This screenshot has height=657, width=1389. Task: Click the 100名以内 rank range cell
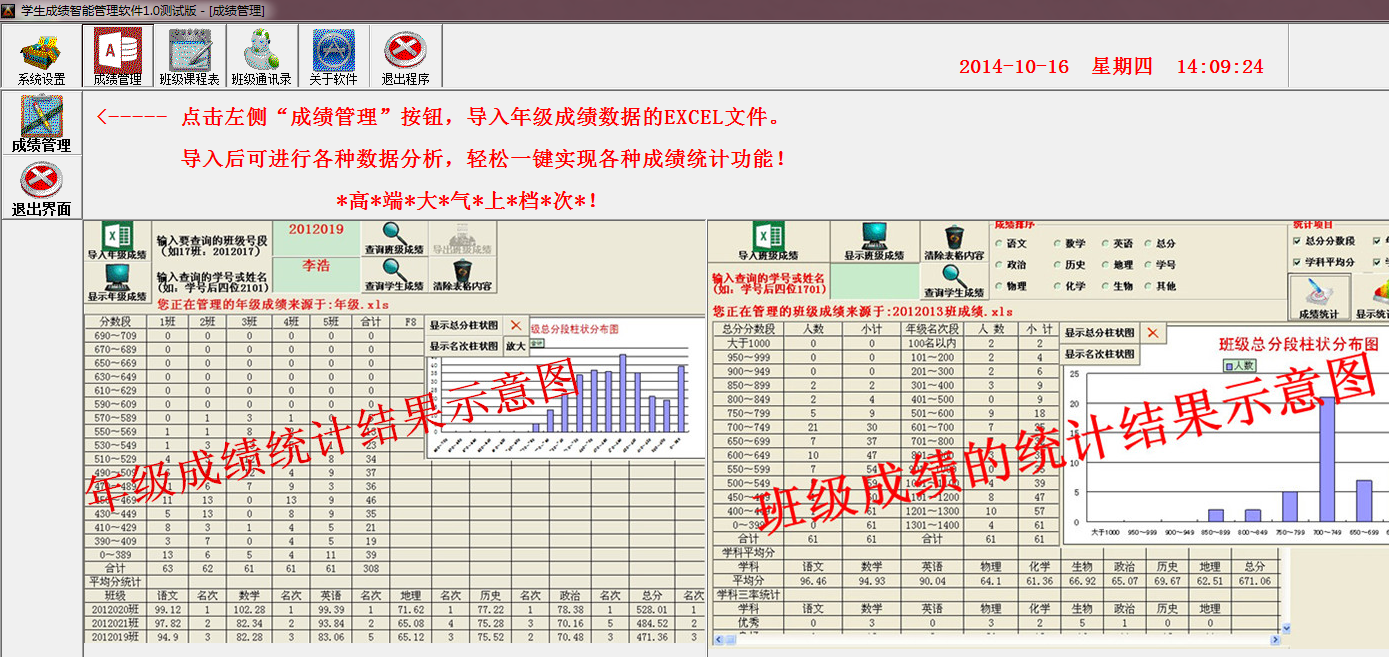[932, 343]
